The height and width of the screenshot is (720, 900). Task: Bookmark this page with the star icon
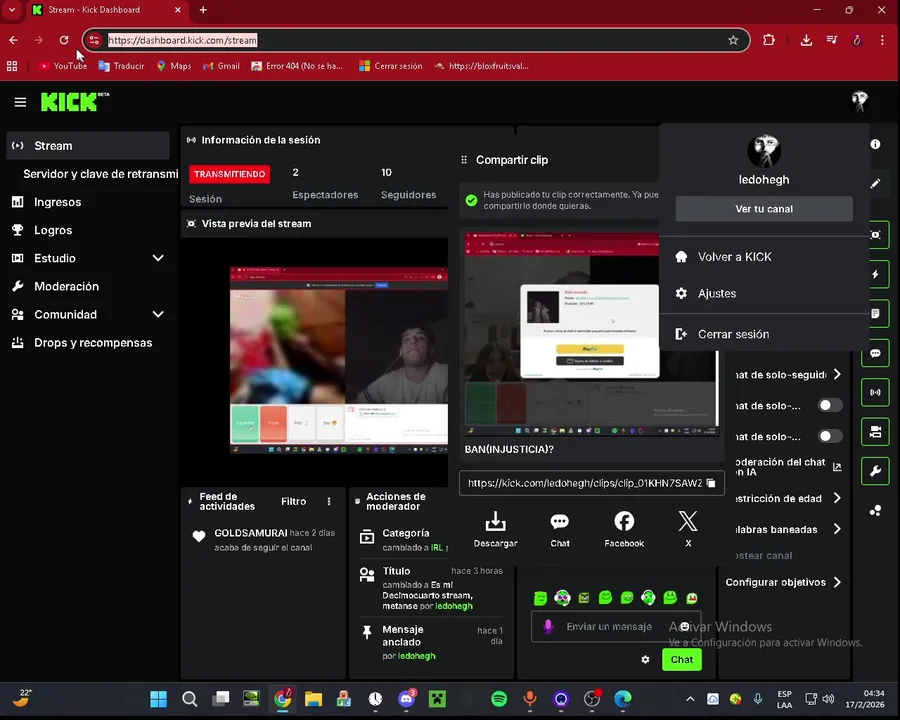tap(733, 40)
